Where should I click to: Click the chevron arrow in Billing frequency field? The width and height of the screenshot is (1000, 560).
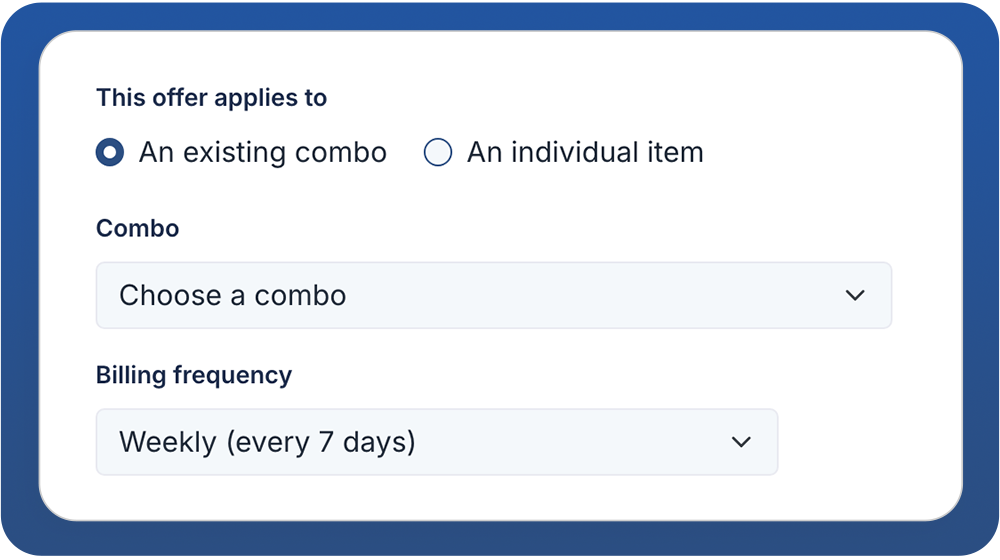[x=741, y=442]
